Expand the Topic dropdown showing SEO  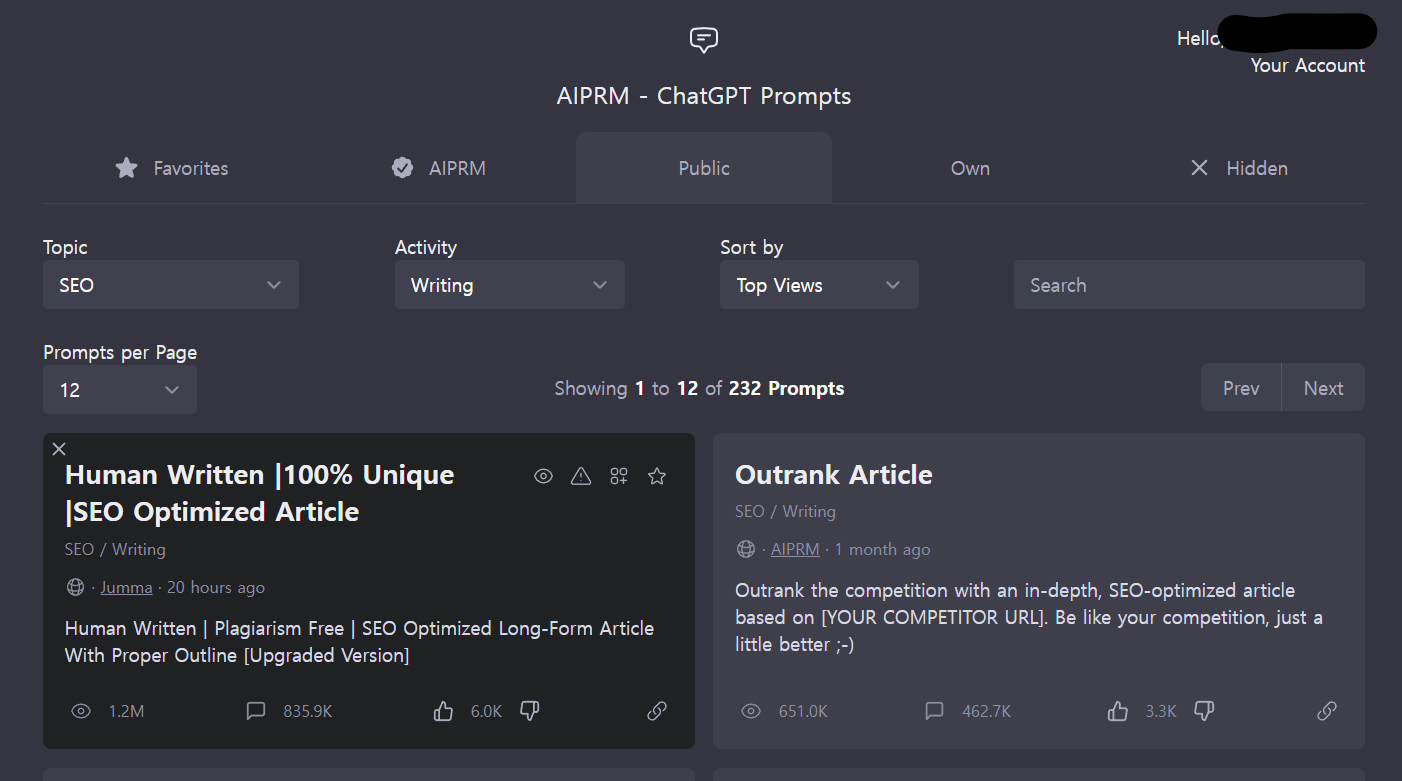point(171,285)
